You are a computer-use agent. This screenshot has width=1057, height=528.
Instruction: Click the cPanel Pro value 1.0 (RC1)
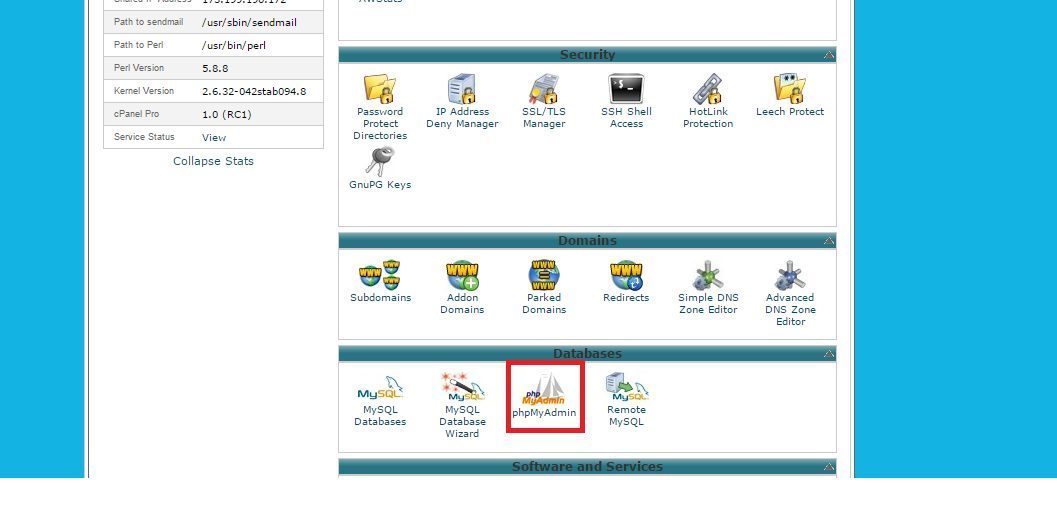tap(226, 115)
